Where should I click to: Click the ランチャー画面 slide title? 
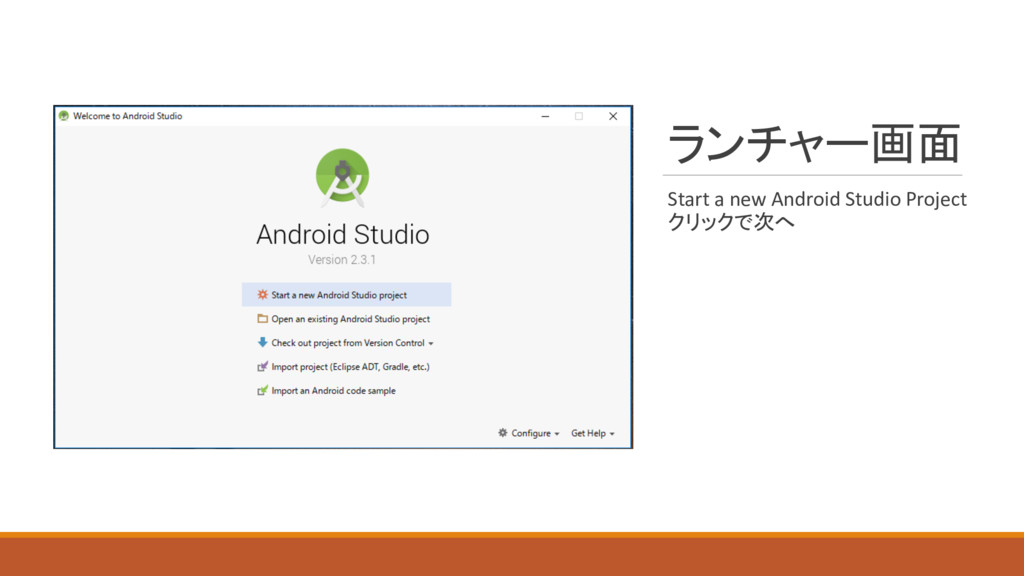[x=813, y=144]
